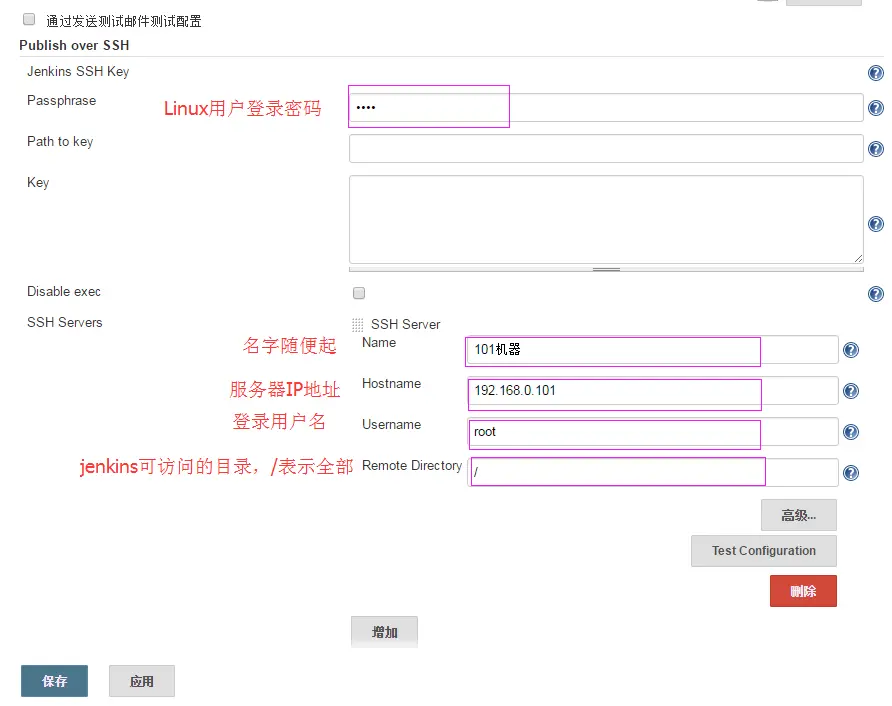Click inside the Key textarea
The width and height of the screenshot is (892, 706).
click(x=606, y=220)
